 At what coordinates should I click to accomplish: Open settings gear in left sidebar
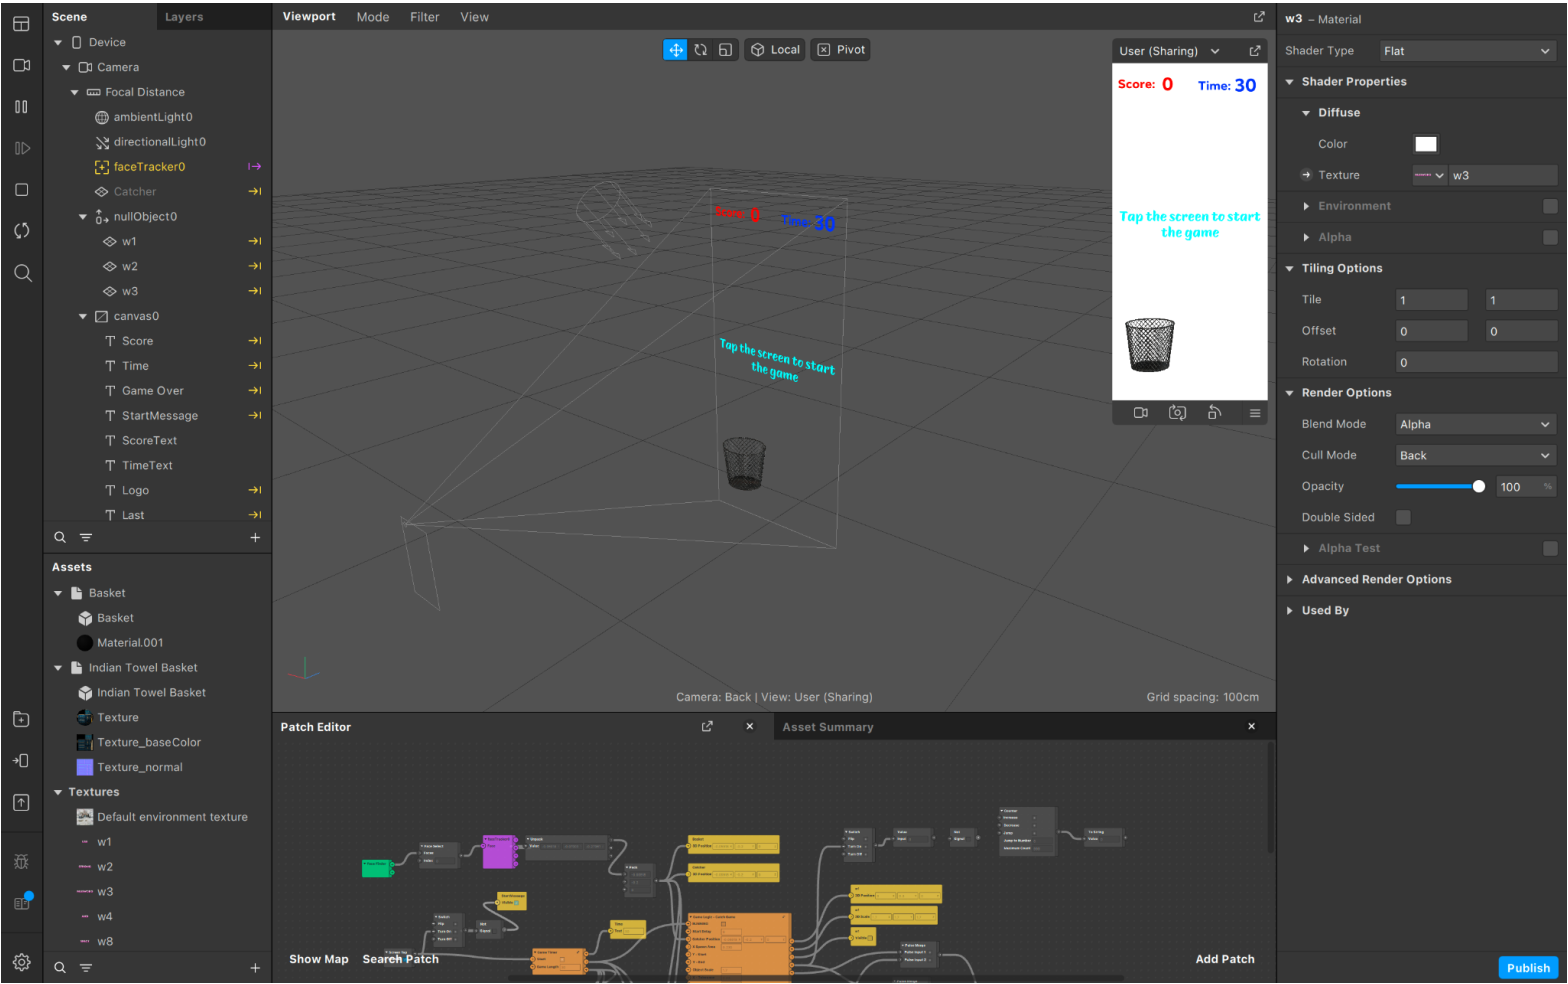[21, 962]
